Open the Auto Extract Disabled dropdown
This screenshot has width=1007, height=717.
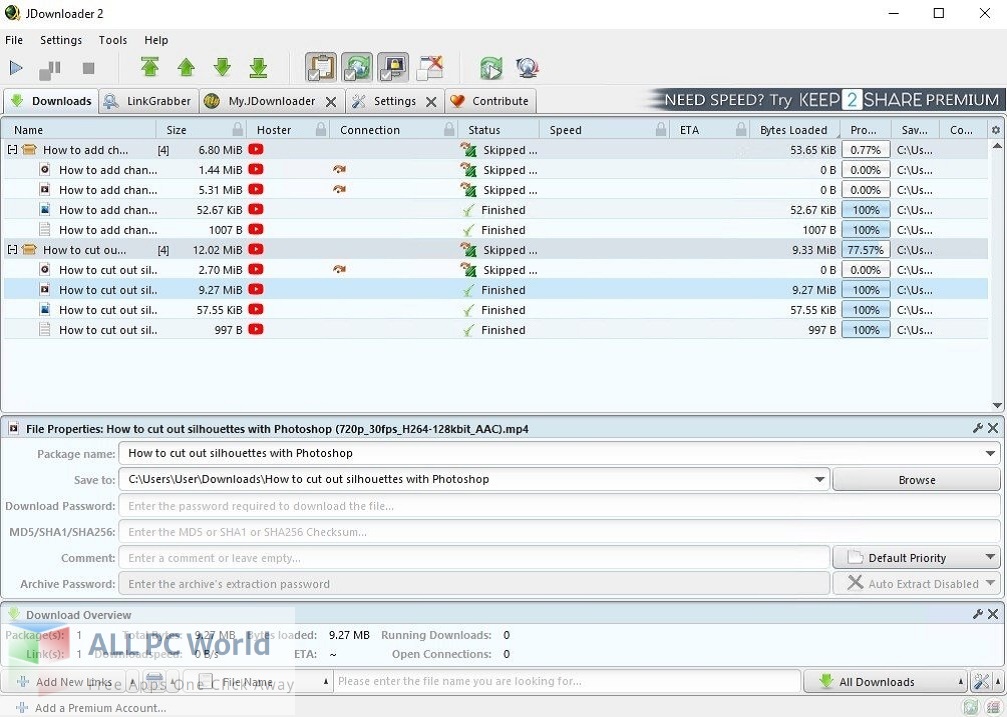click(913, 583)
